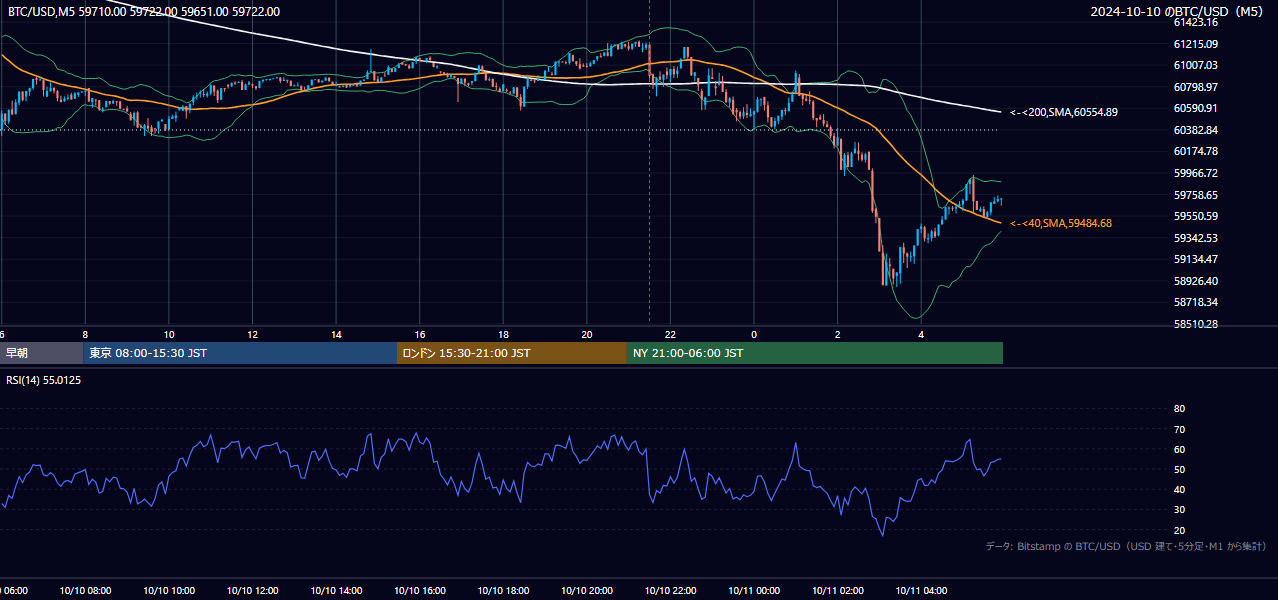The image size is (1278, 600).
Task: Click the RSI level 20 label
Action: coord(1179,530)
